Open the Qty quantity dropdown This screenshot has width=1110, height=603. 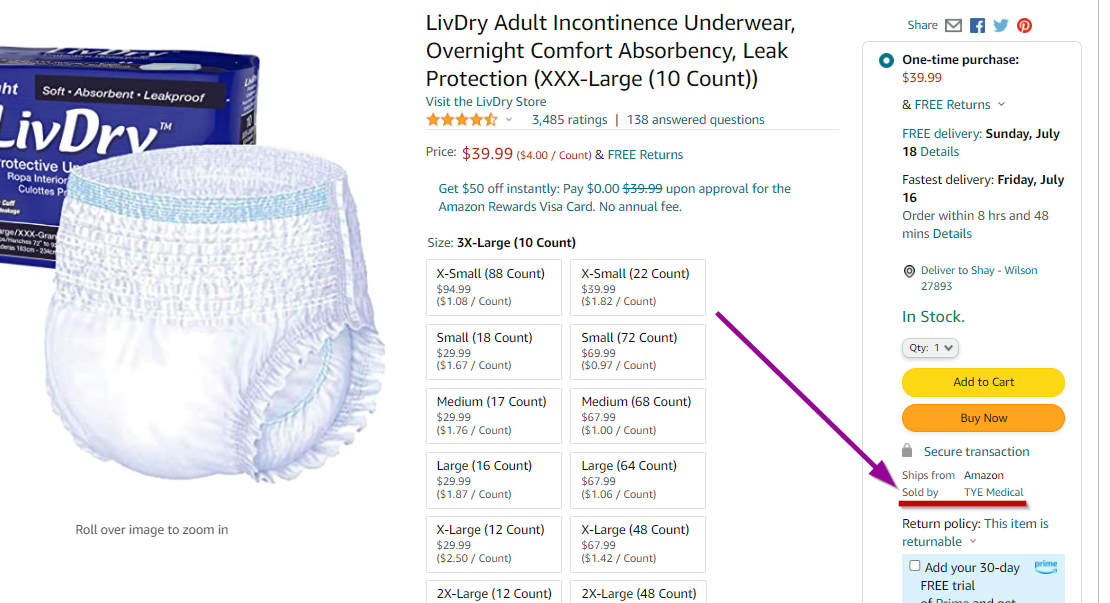pos(930,348)
